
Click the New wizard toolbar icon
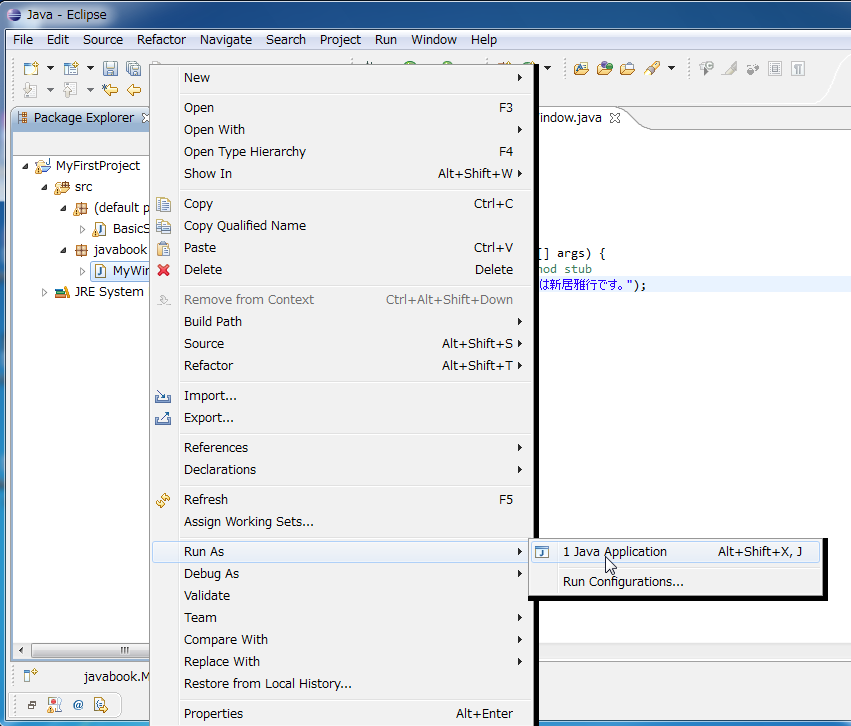click(x=30, y=69)
